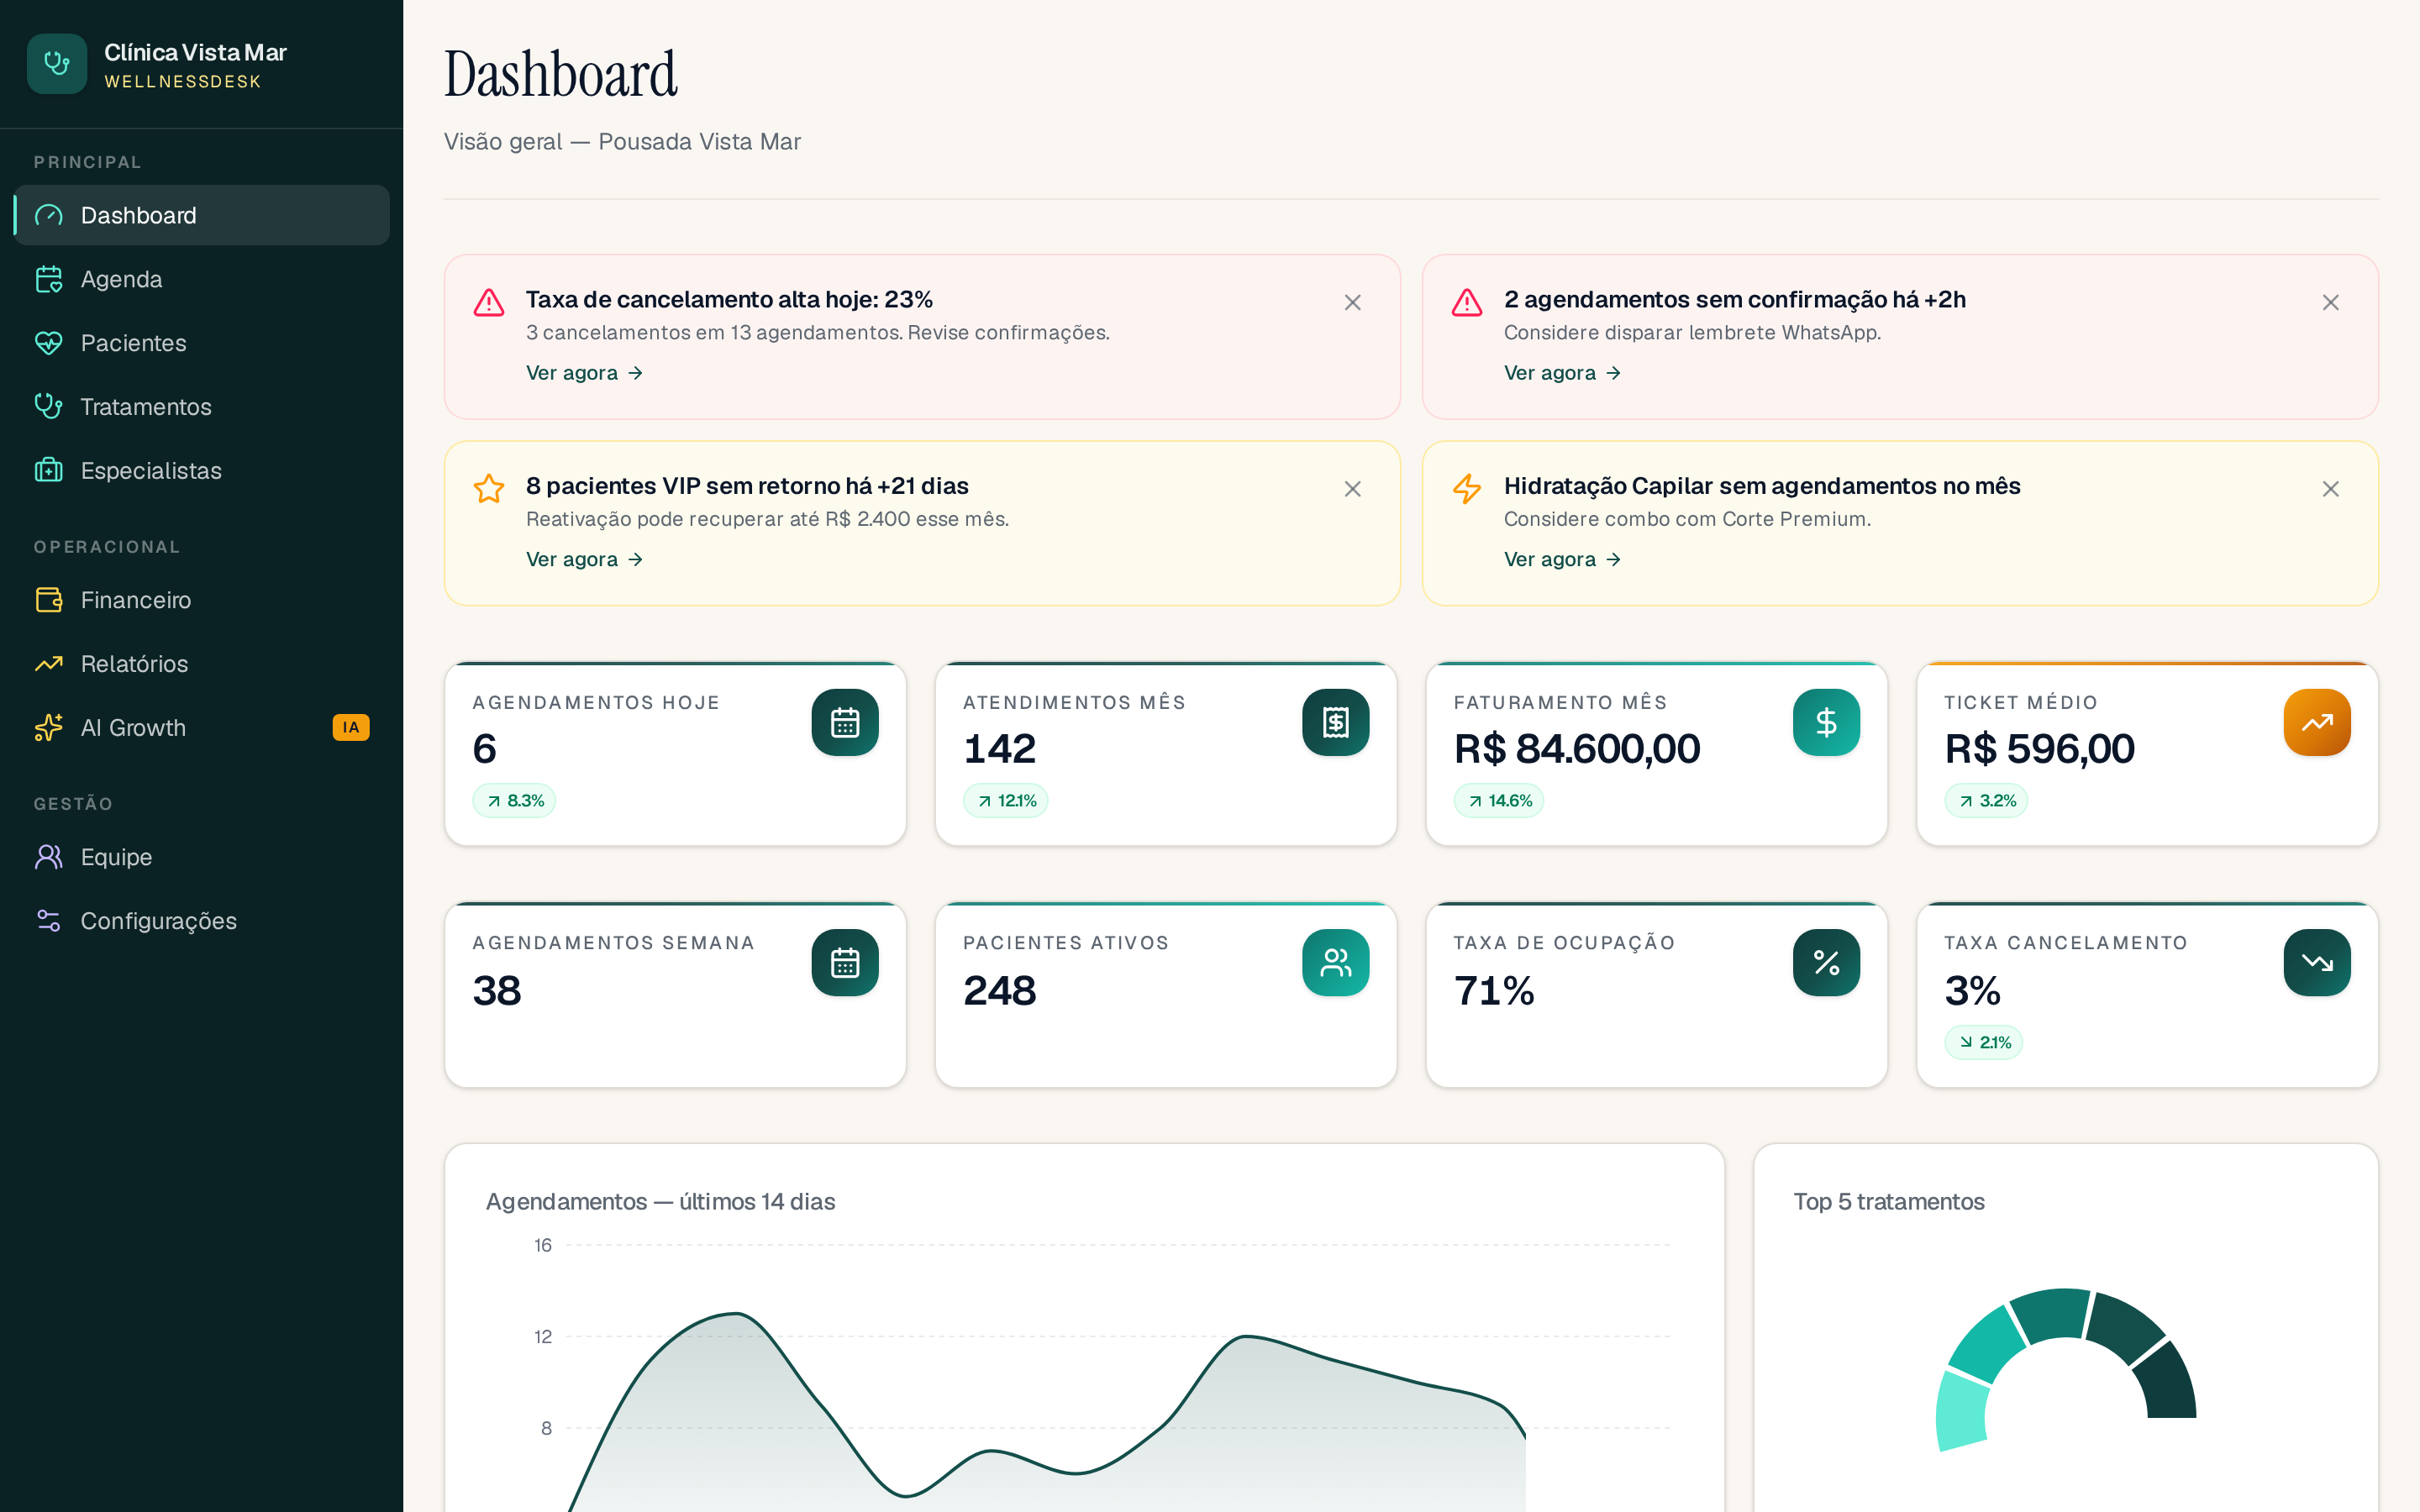
Task: Click the Dashboard page heading
Action: [561, 74]
